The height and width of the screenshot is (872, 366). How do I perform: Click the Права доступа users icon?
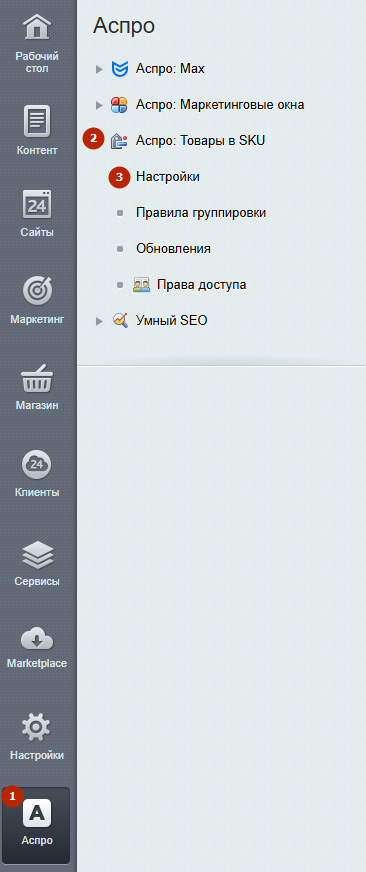(141, 285)
